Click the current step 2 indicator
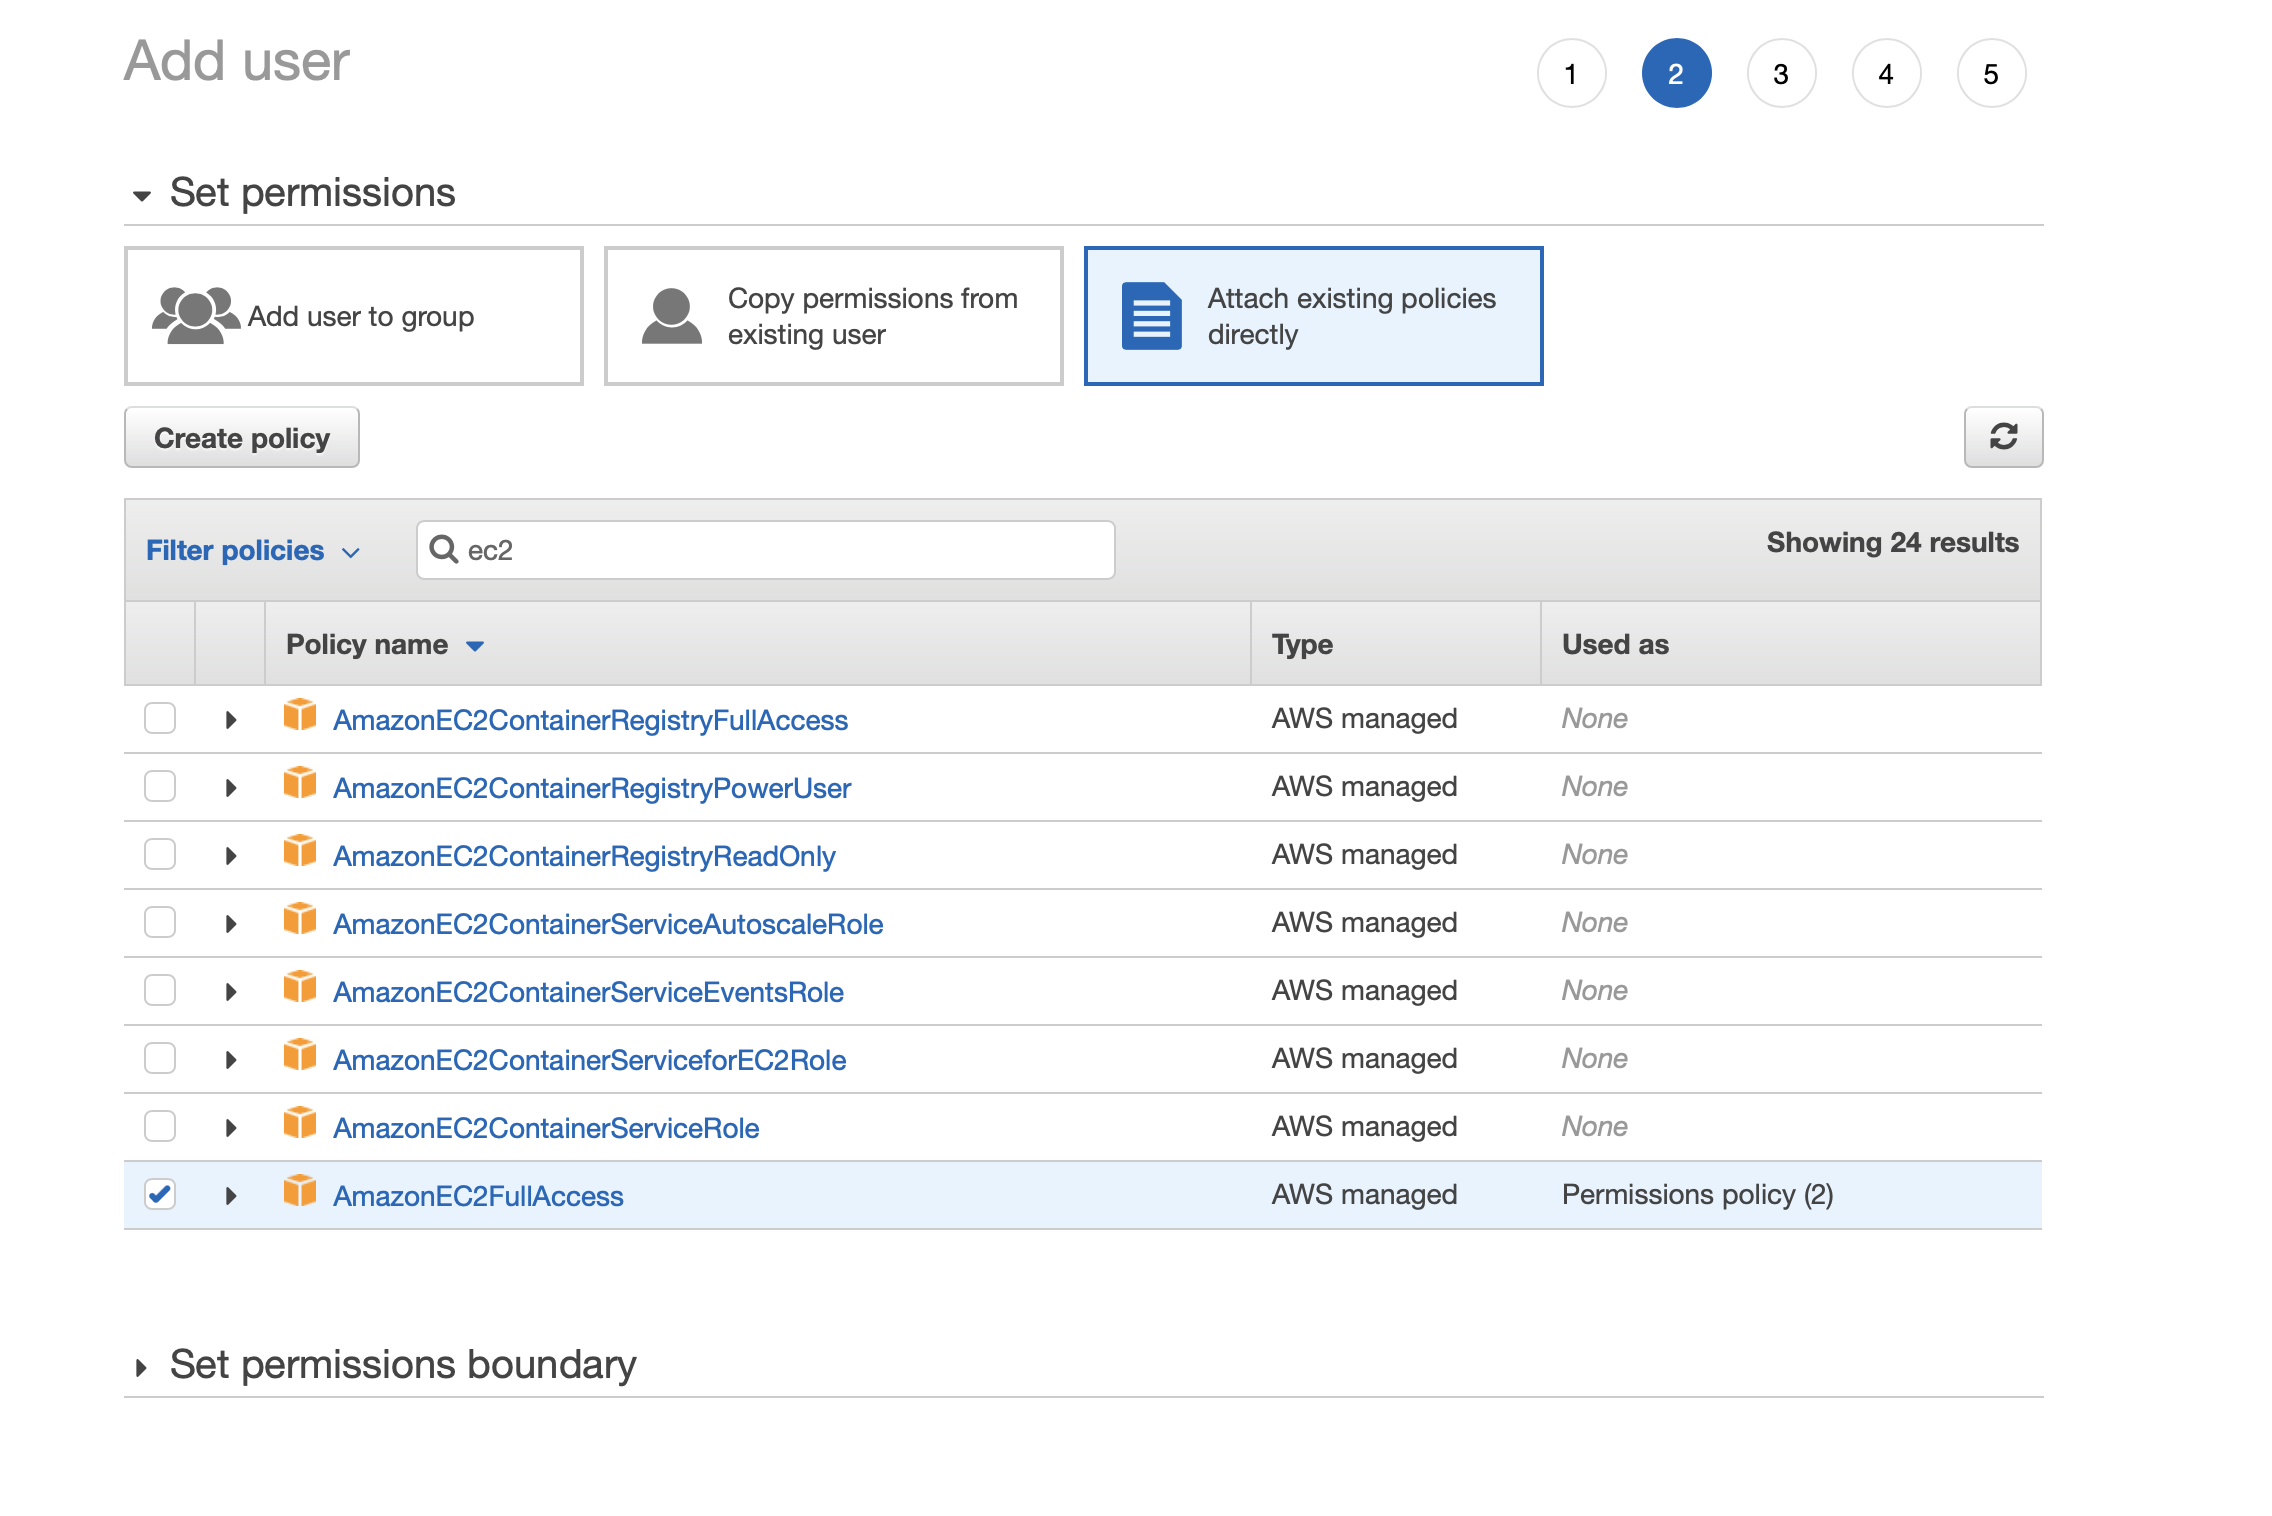 pos(1677,74)
